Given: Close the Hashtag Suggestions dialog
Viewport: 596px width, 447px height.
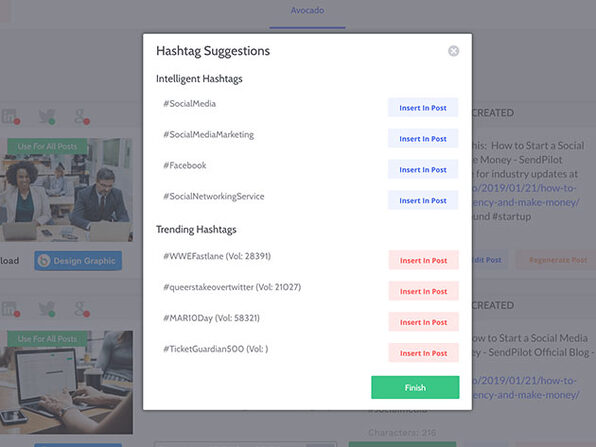Looking at the screenshot, I should pos(453,51).
